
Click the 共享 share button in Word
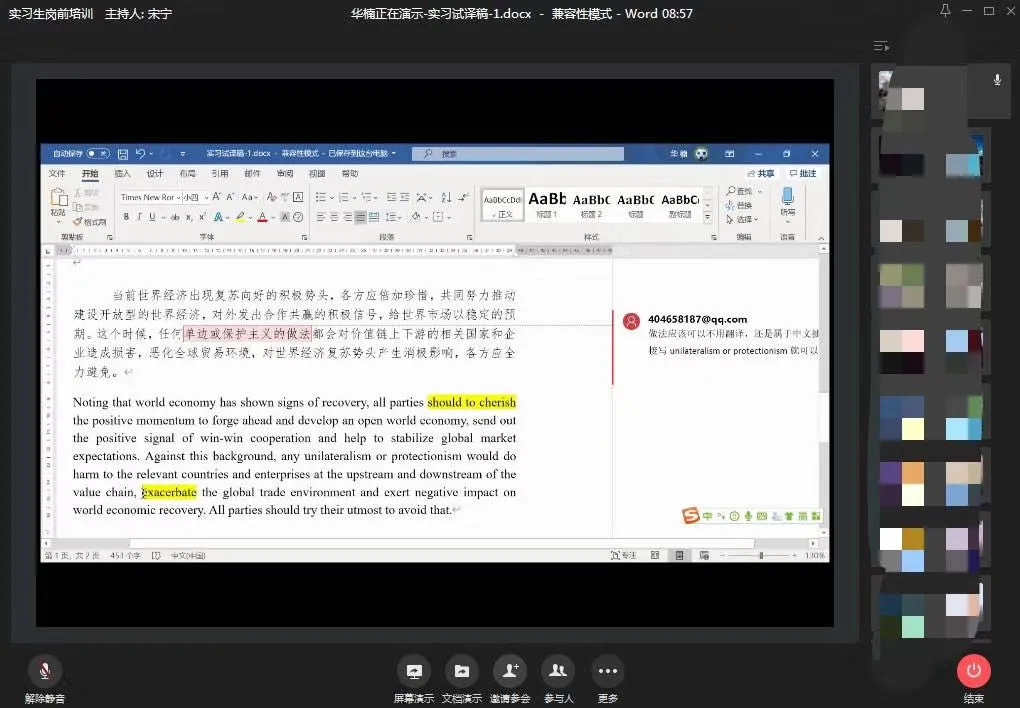tap(762, 174)
